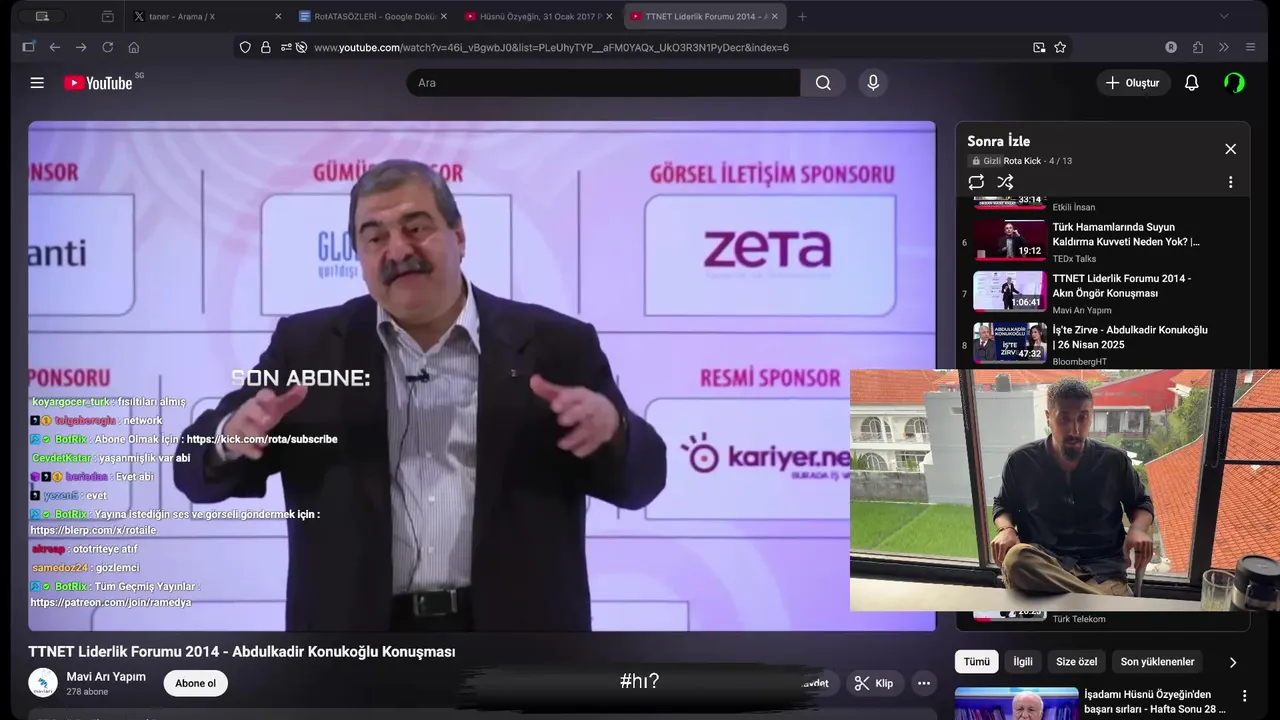Play the Akın Öngör Konuşması playlist video

click(1122, 286)
